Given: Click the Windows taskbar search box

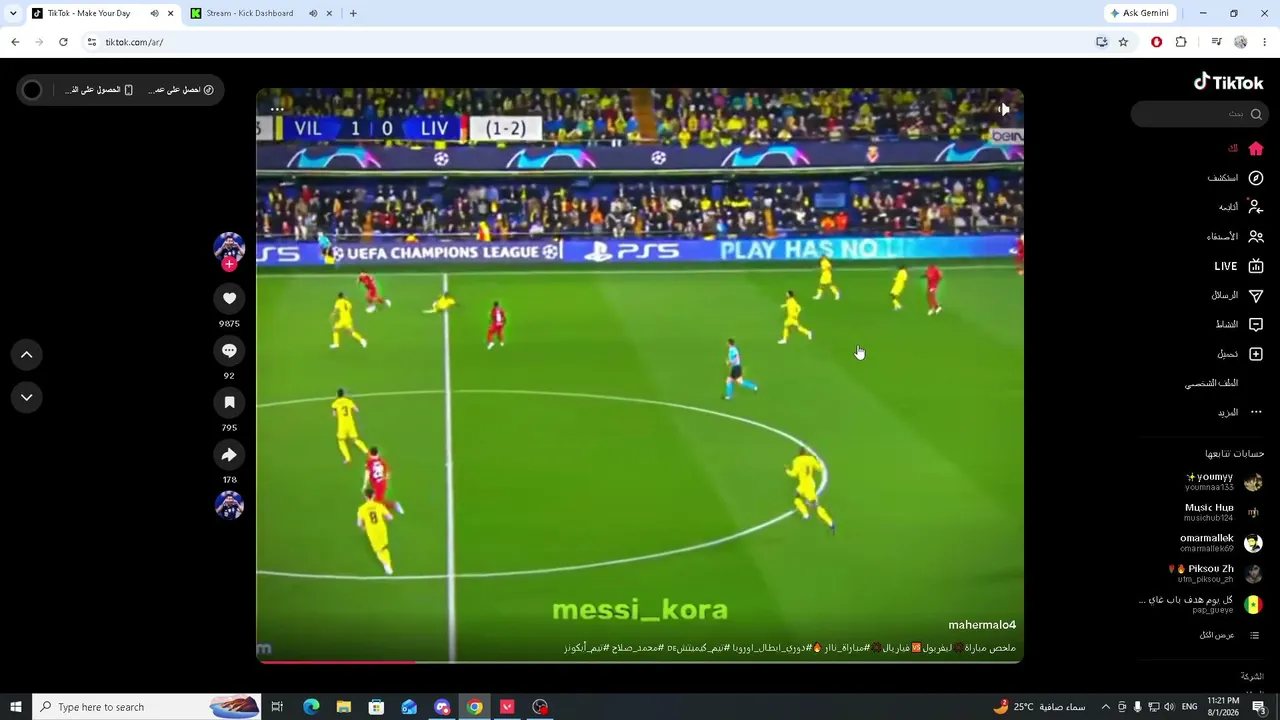Looking at the screenshot, I should 146,707.
